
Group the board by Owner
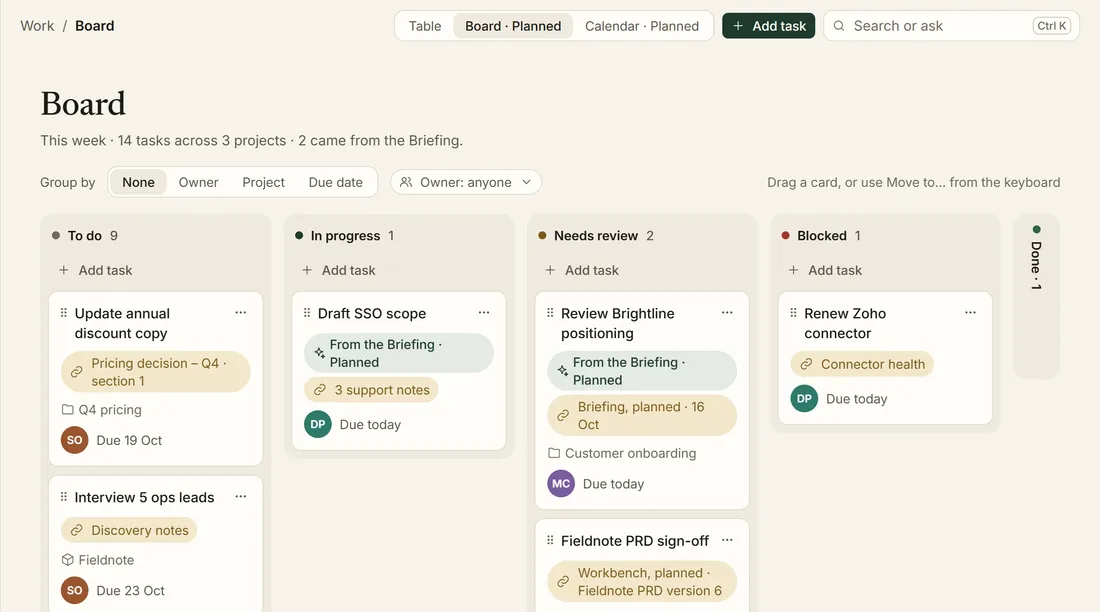point(199,182)
